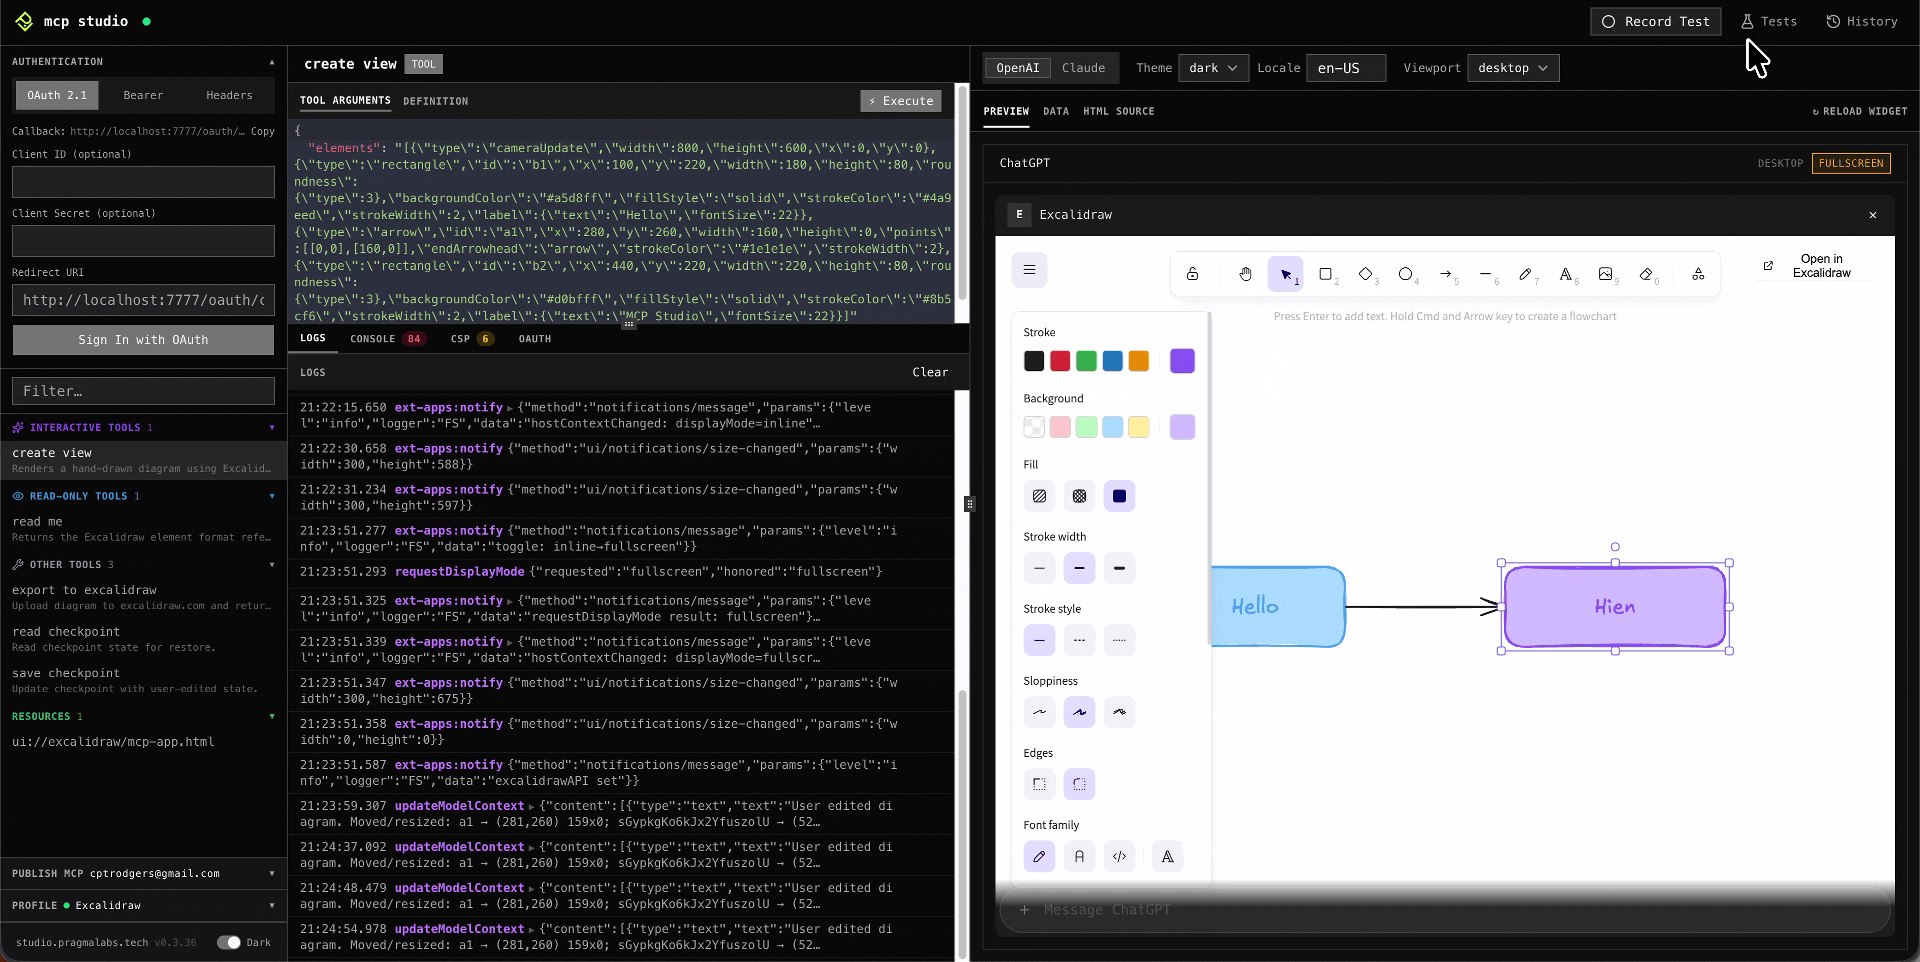
Task: Switch preview host to OpenAI
Action: click(x=1017, y=68)
